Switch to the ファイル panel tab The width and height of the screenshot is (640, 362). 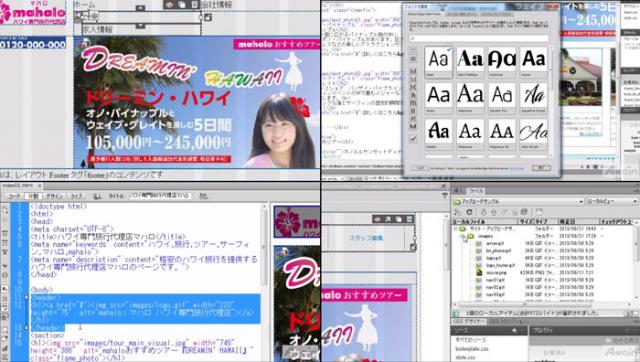(x=476, y=191)
